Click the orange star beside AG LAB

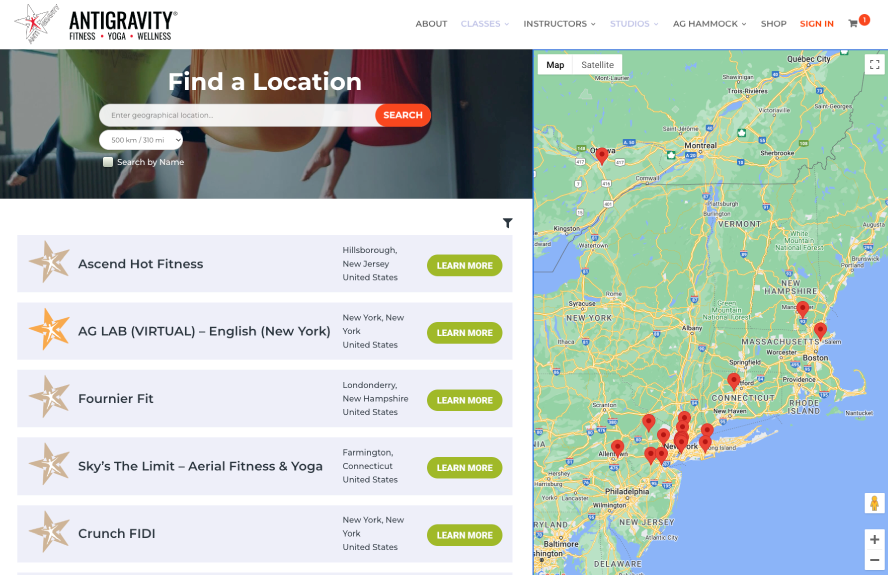coord(49,329)
